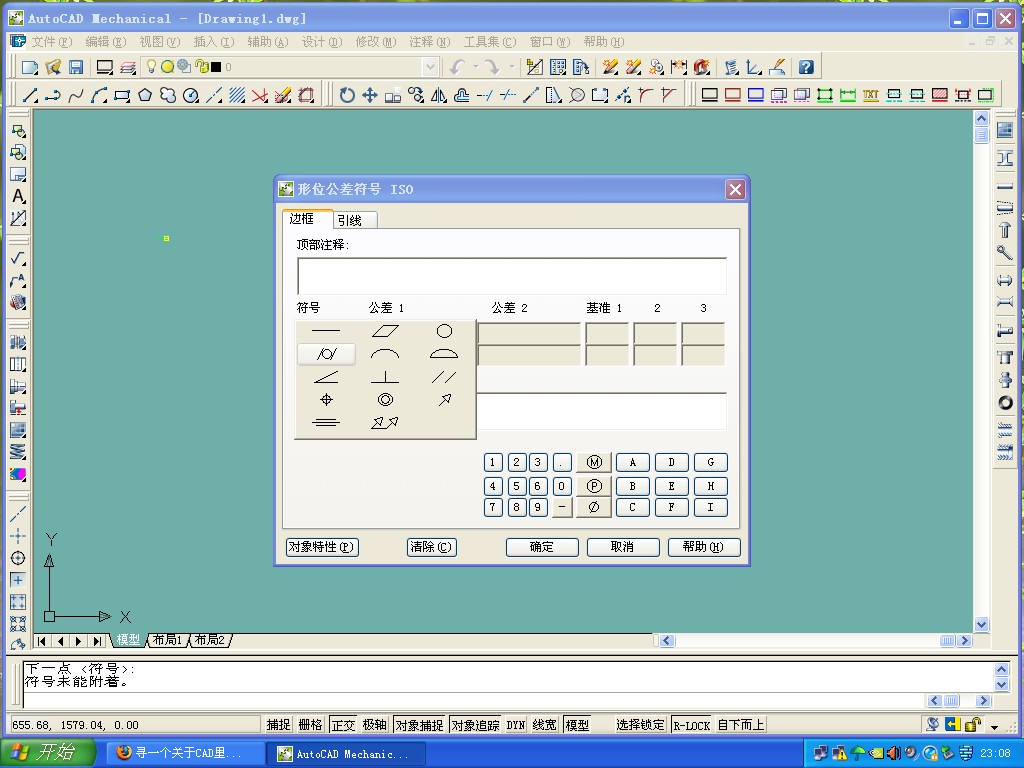This screenshot has width=1024, height=768.
Task: Select the Chamfer tool
Action: tap(668, 95)
